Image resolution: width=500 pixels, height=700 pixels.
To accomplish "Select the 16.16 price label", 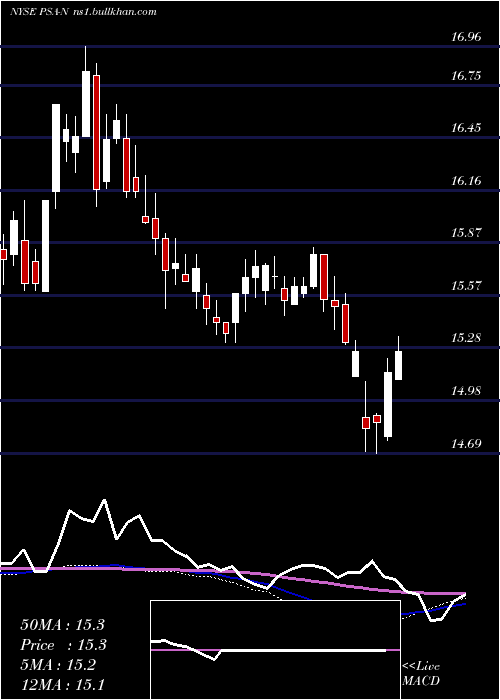I will click(466, 181).
